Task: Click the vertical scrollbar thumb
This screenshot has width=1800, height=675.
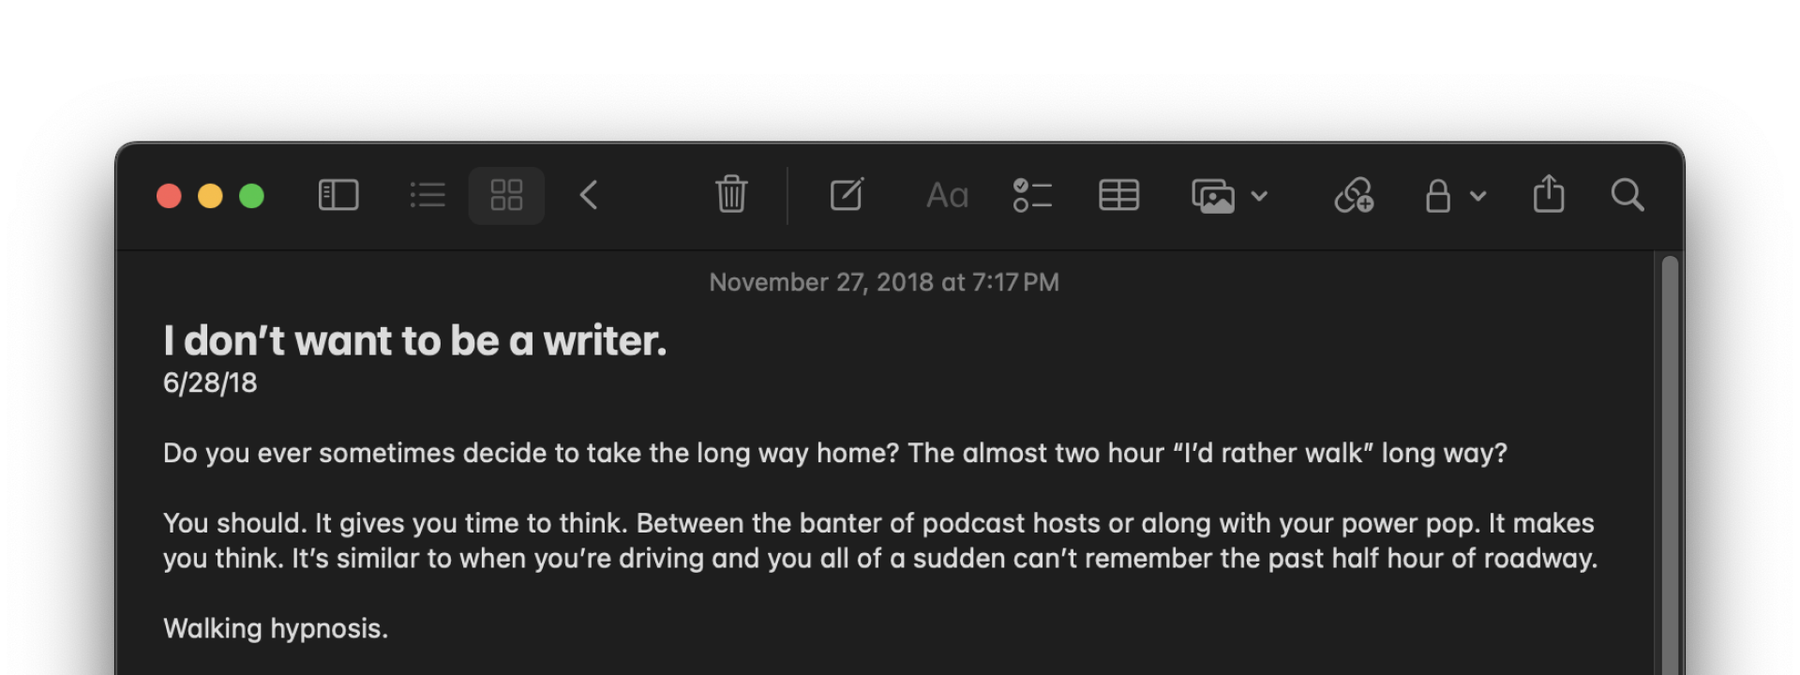Action: tap(1669, 465)
